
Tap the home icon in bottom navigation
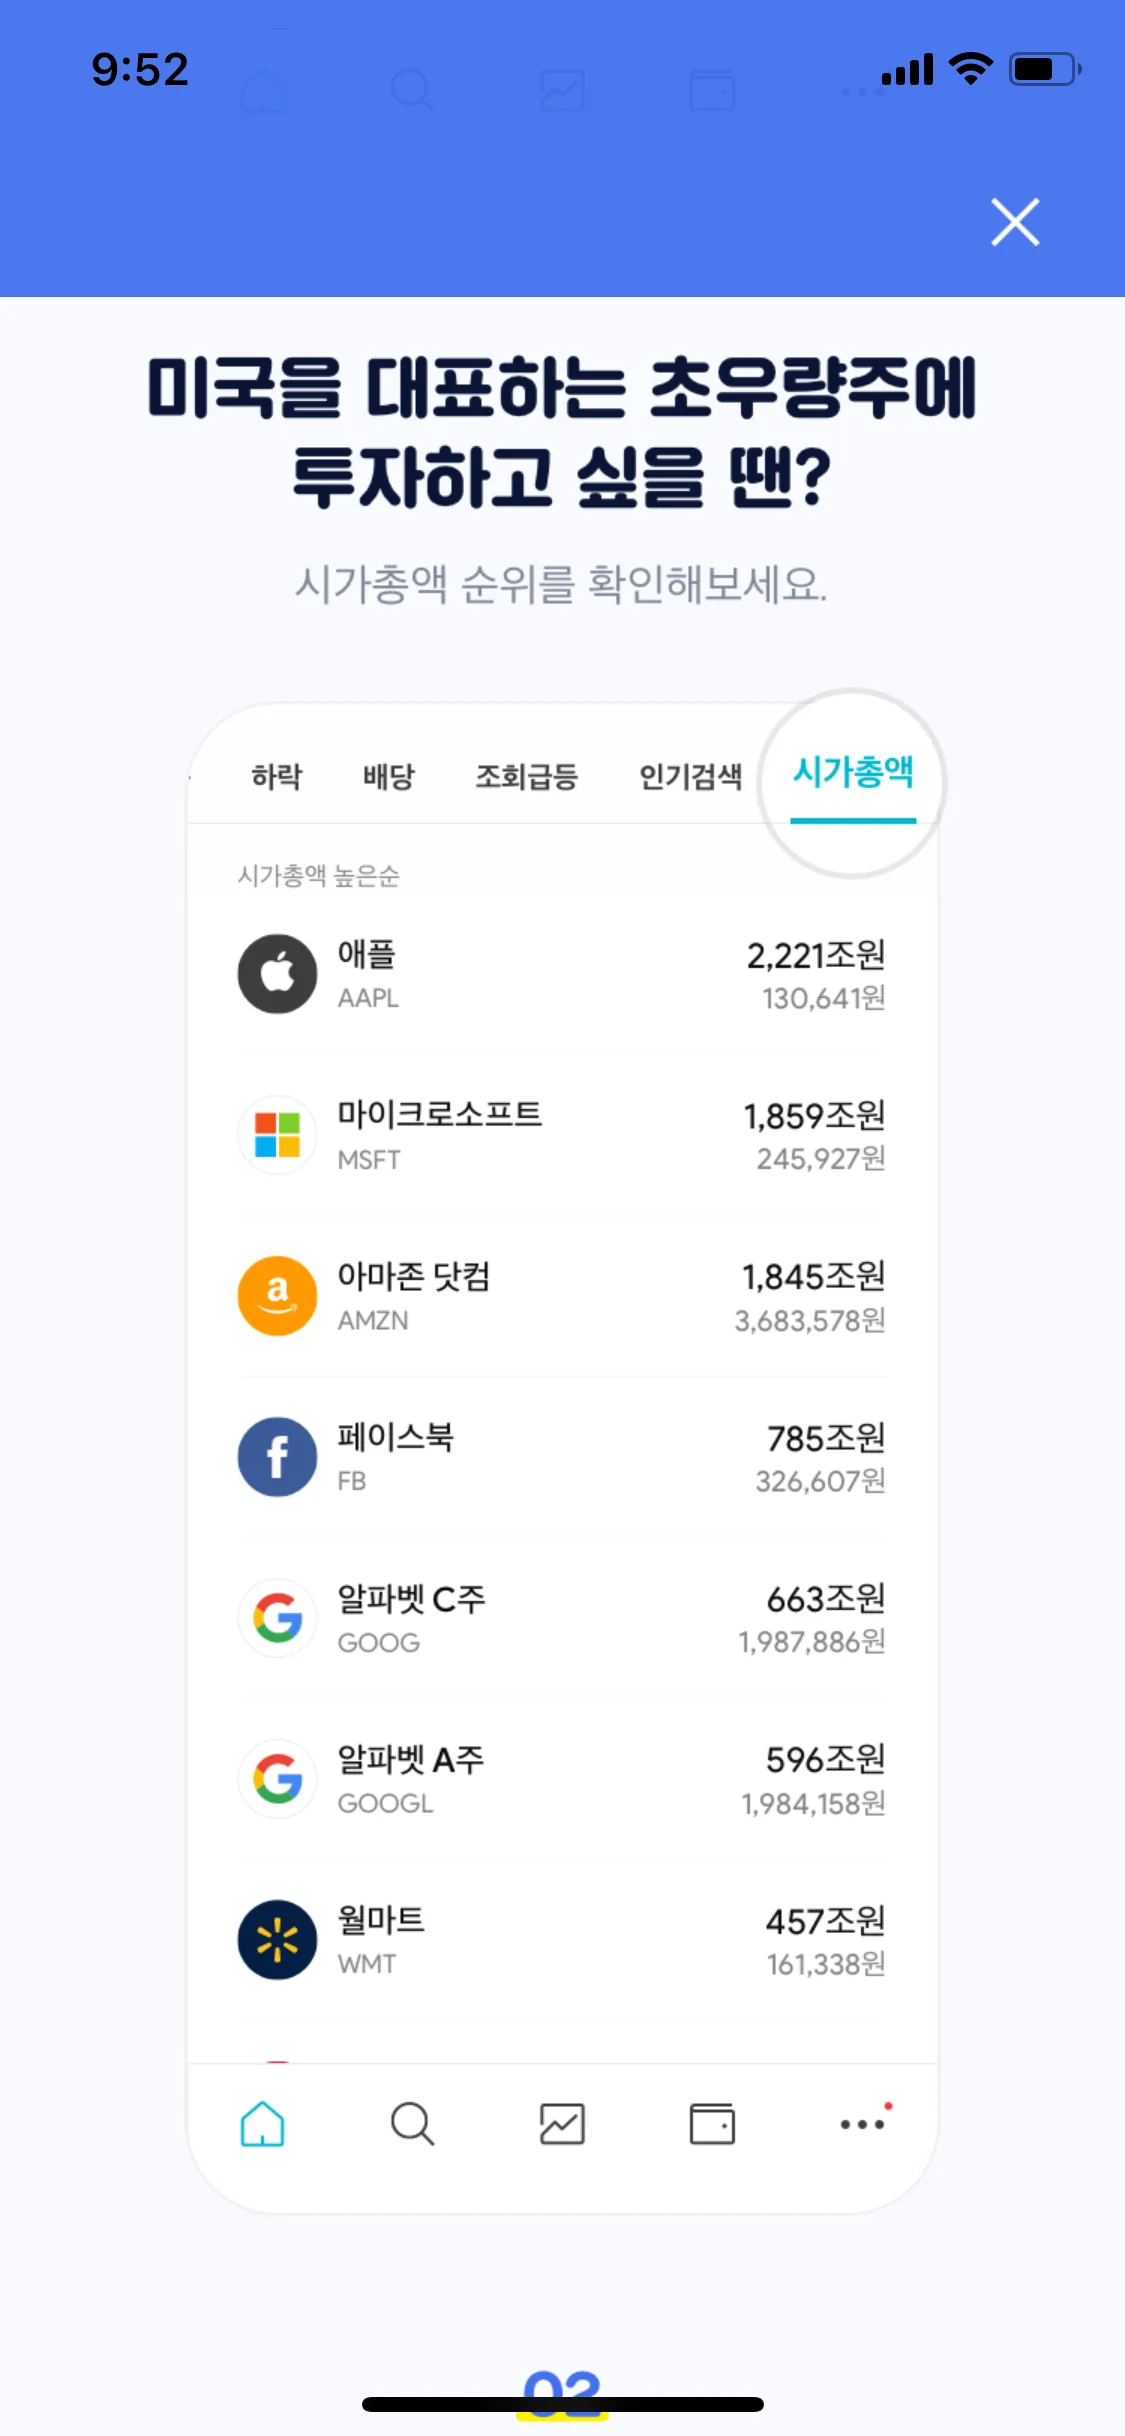(263, 2123)
